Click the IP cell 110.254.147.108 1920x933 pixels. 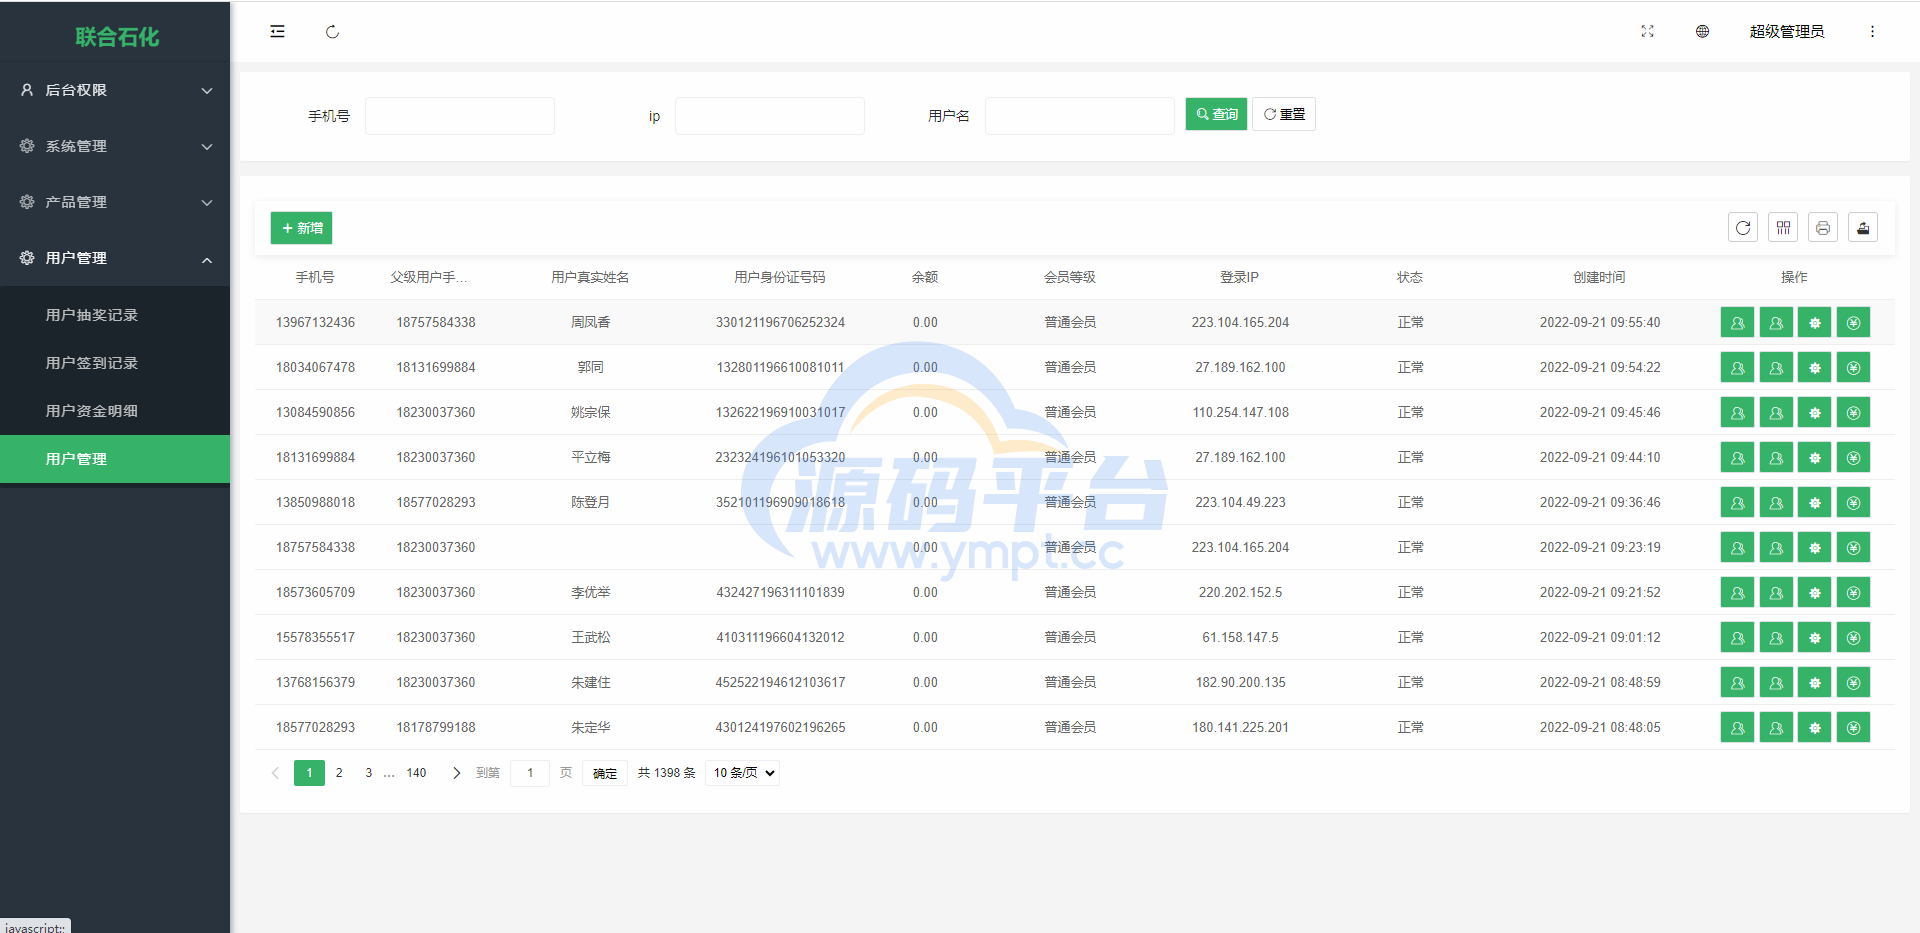pos(1240,412)
